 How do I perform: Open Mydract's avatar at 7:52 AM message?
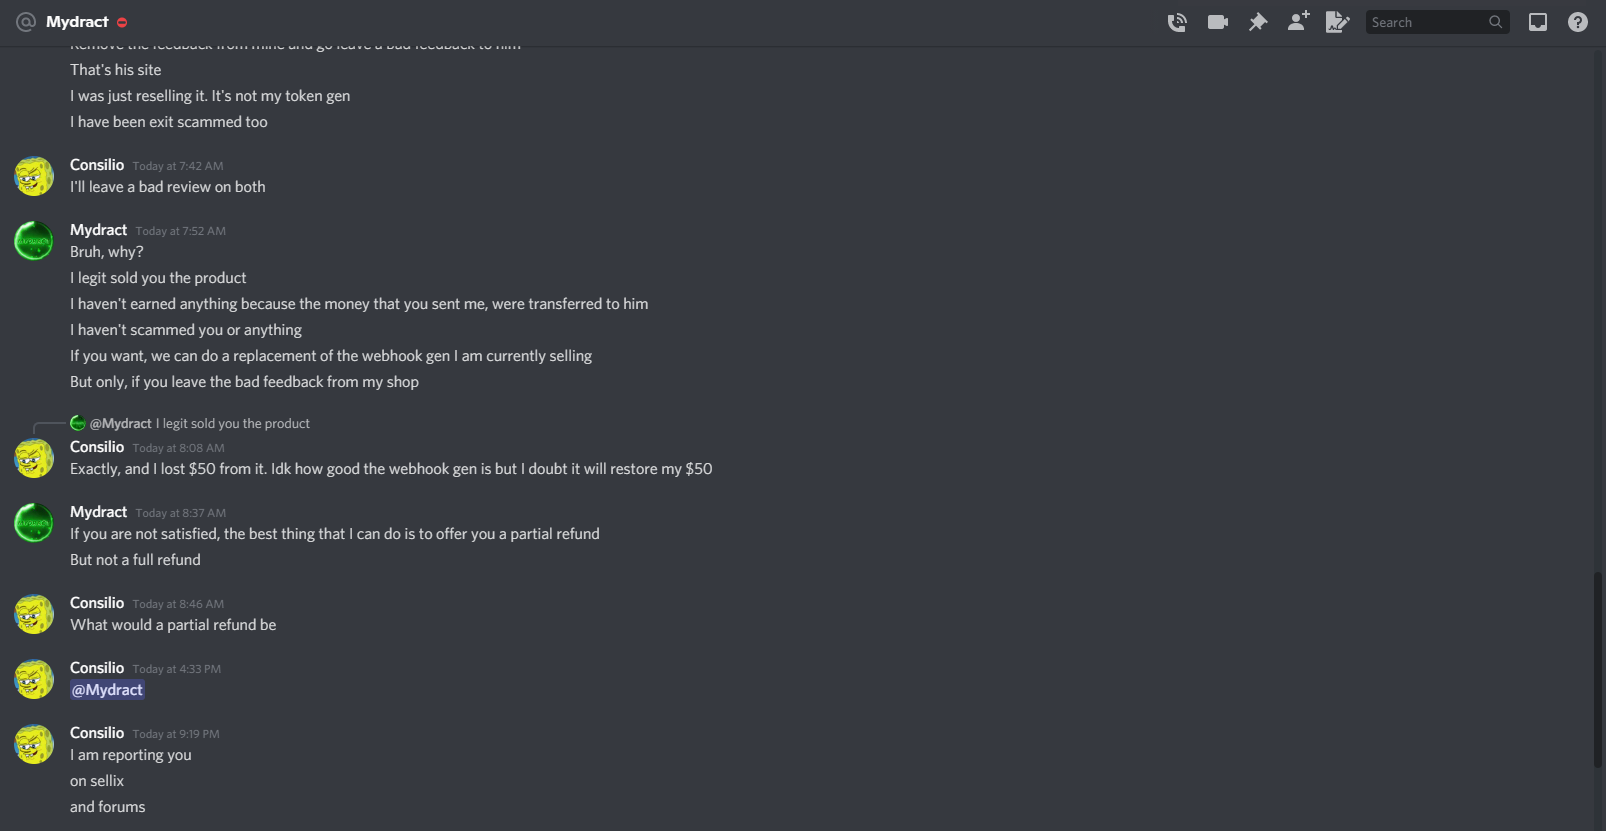point(34,241)
